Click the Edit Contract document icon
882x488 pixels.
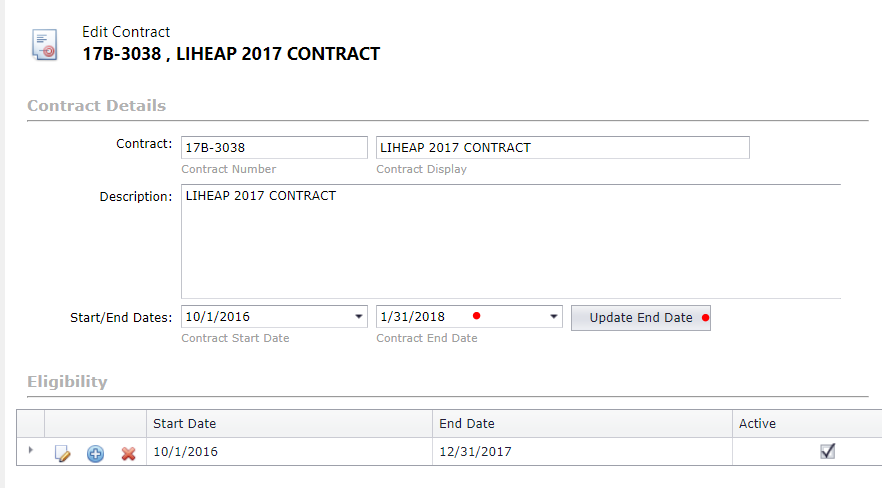(44, 44)
